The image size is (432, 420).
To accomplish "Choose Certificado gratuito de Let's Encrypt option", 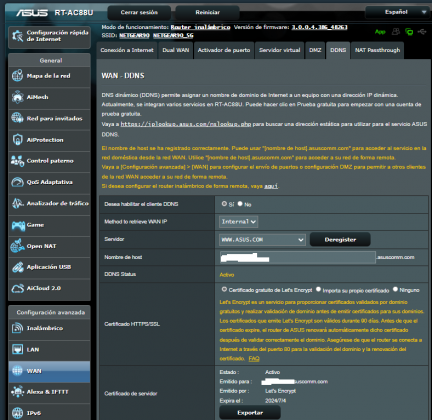I will click(x=224, y=289).
